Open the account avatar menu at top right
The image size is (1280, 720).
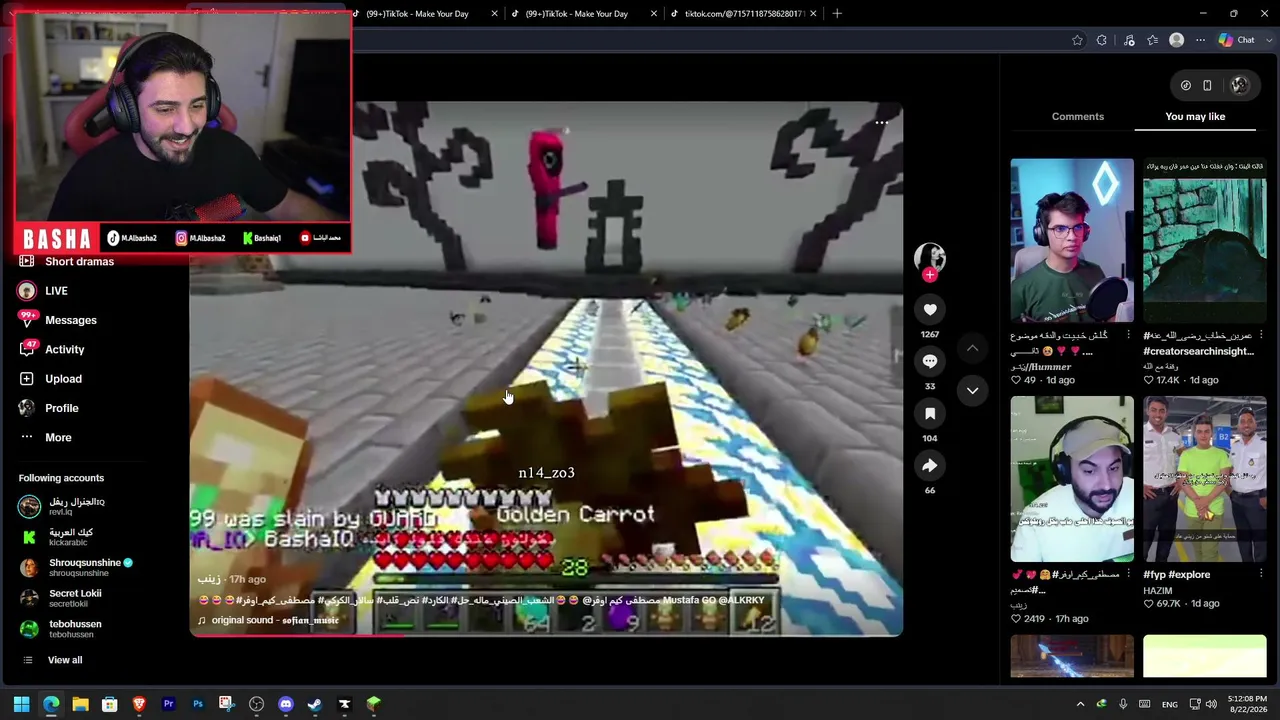coord(1240,85)
